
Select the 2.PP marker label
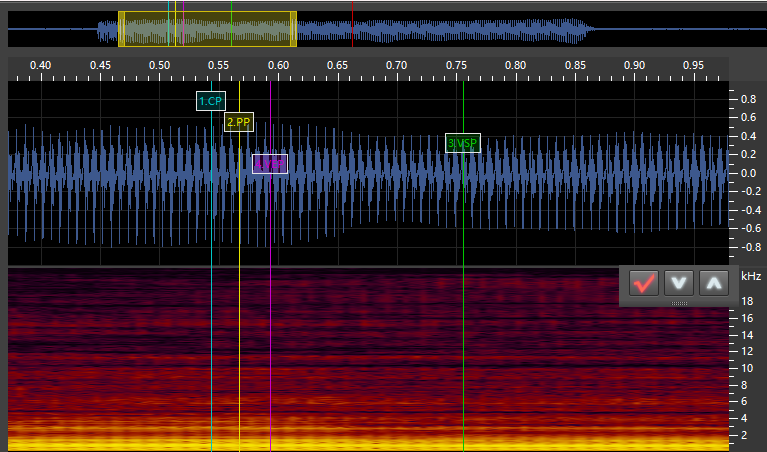point(238,123)
